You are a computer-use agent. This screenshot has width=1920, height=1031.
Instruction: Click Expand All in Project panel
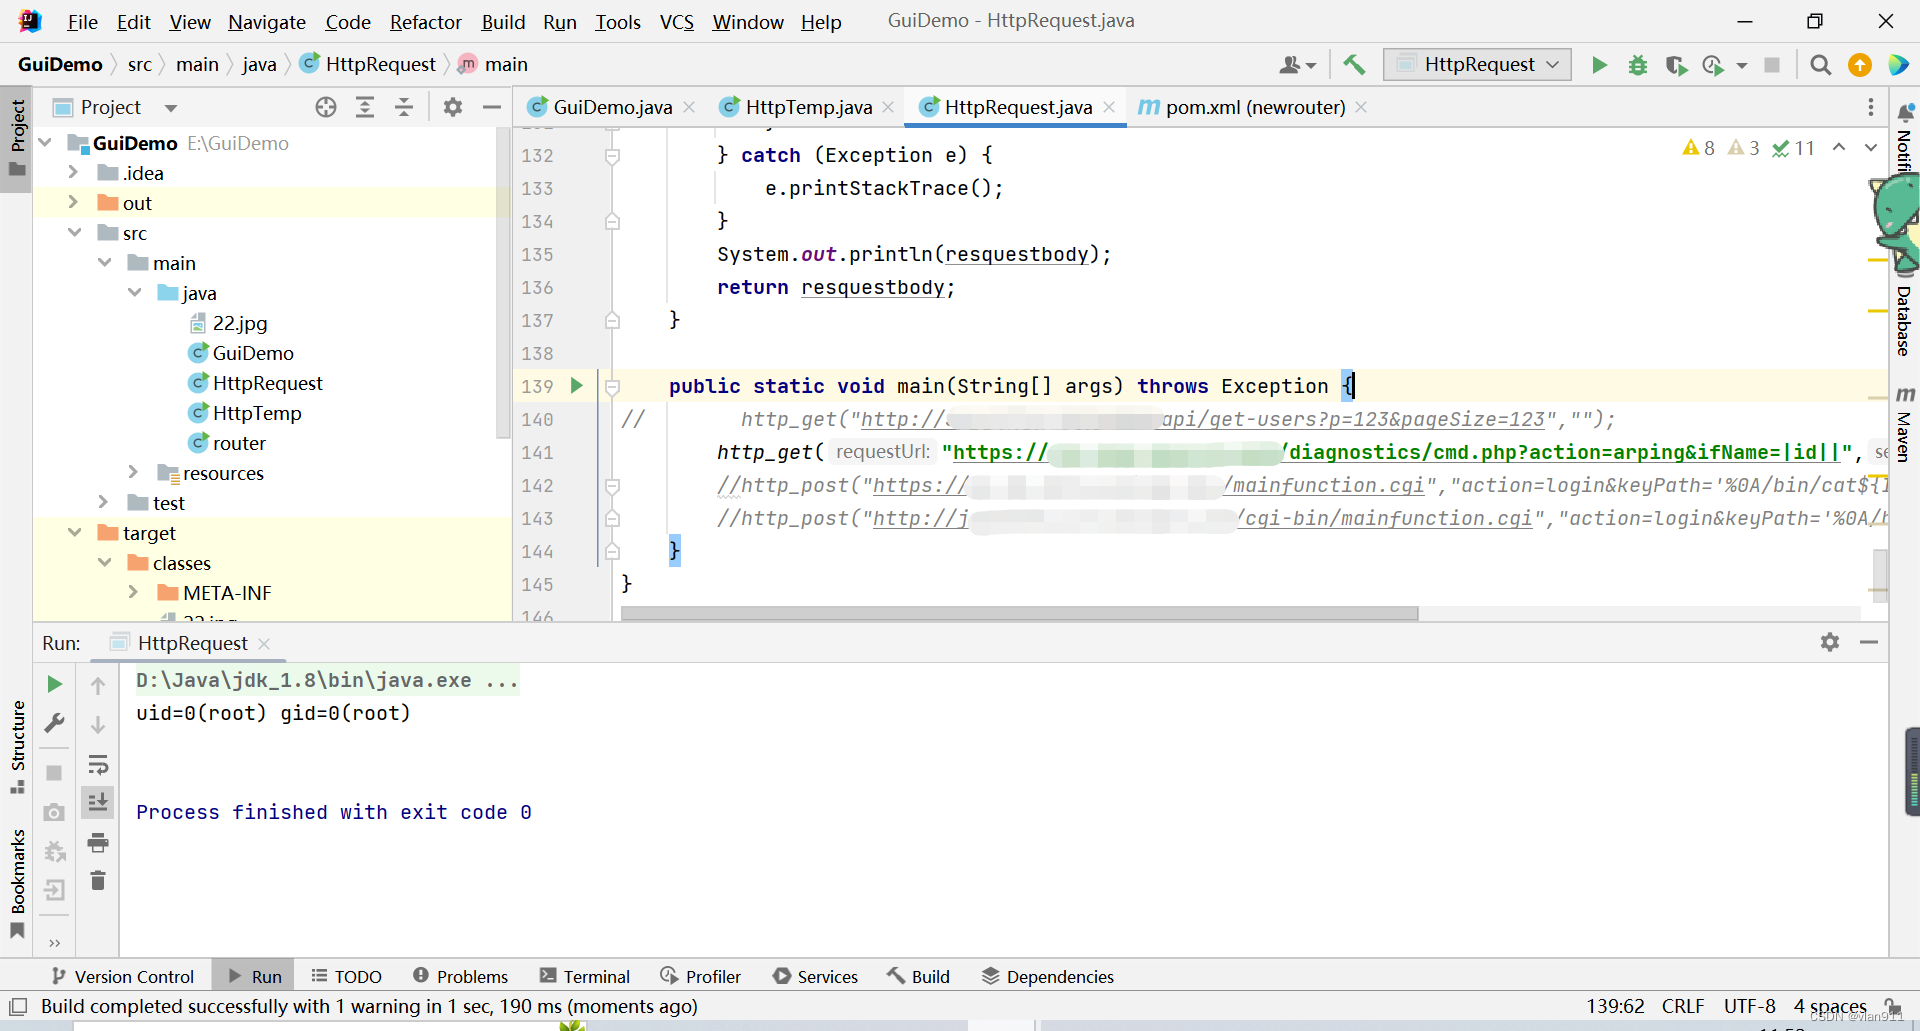pos(365,107)
